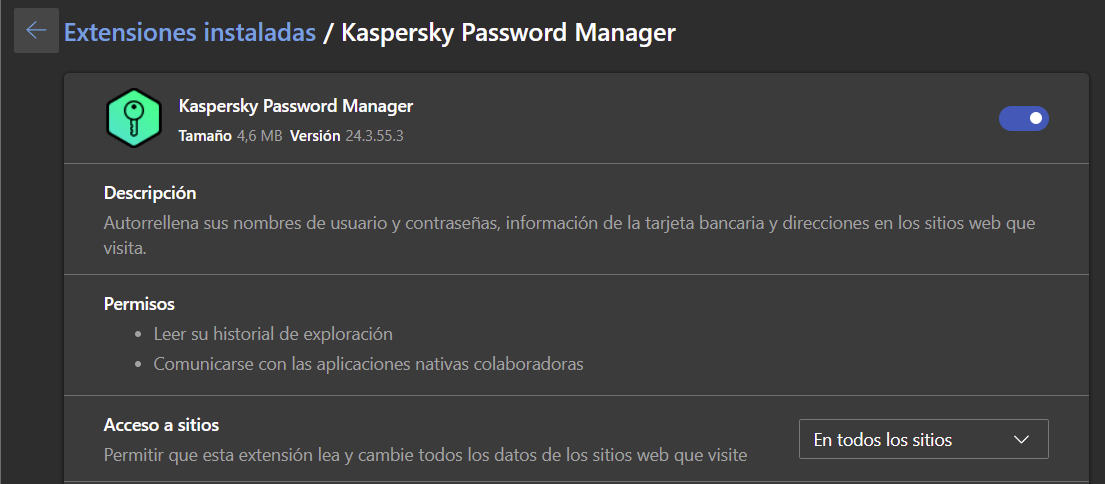
Task: Click the Tamaño label
Action: click(204, 135)
